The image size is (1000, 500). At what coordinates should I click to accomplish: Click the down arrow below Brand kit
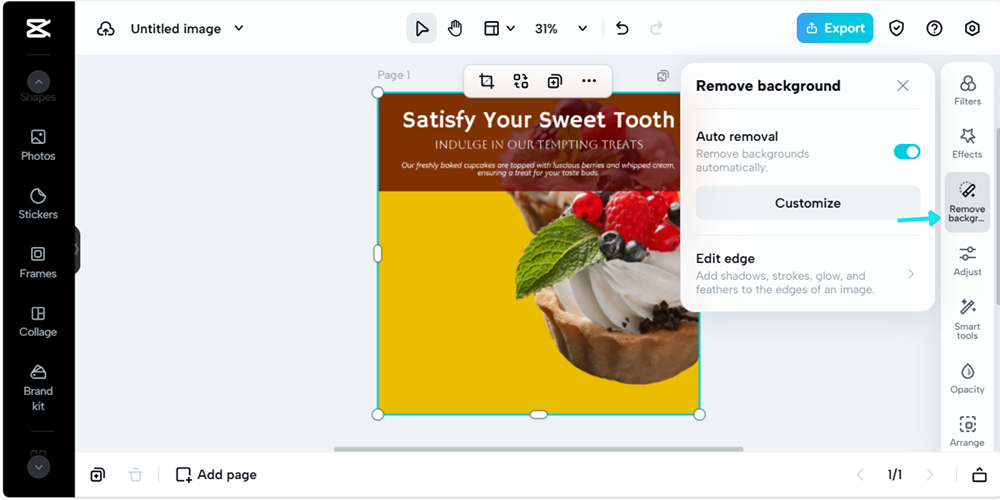38,467
